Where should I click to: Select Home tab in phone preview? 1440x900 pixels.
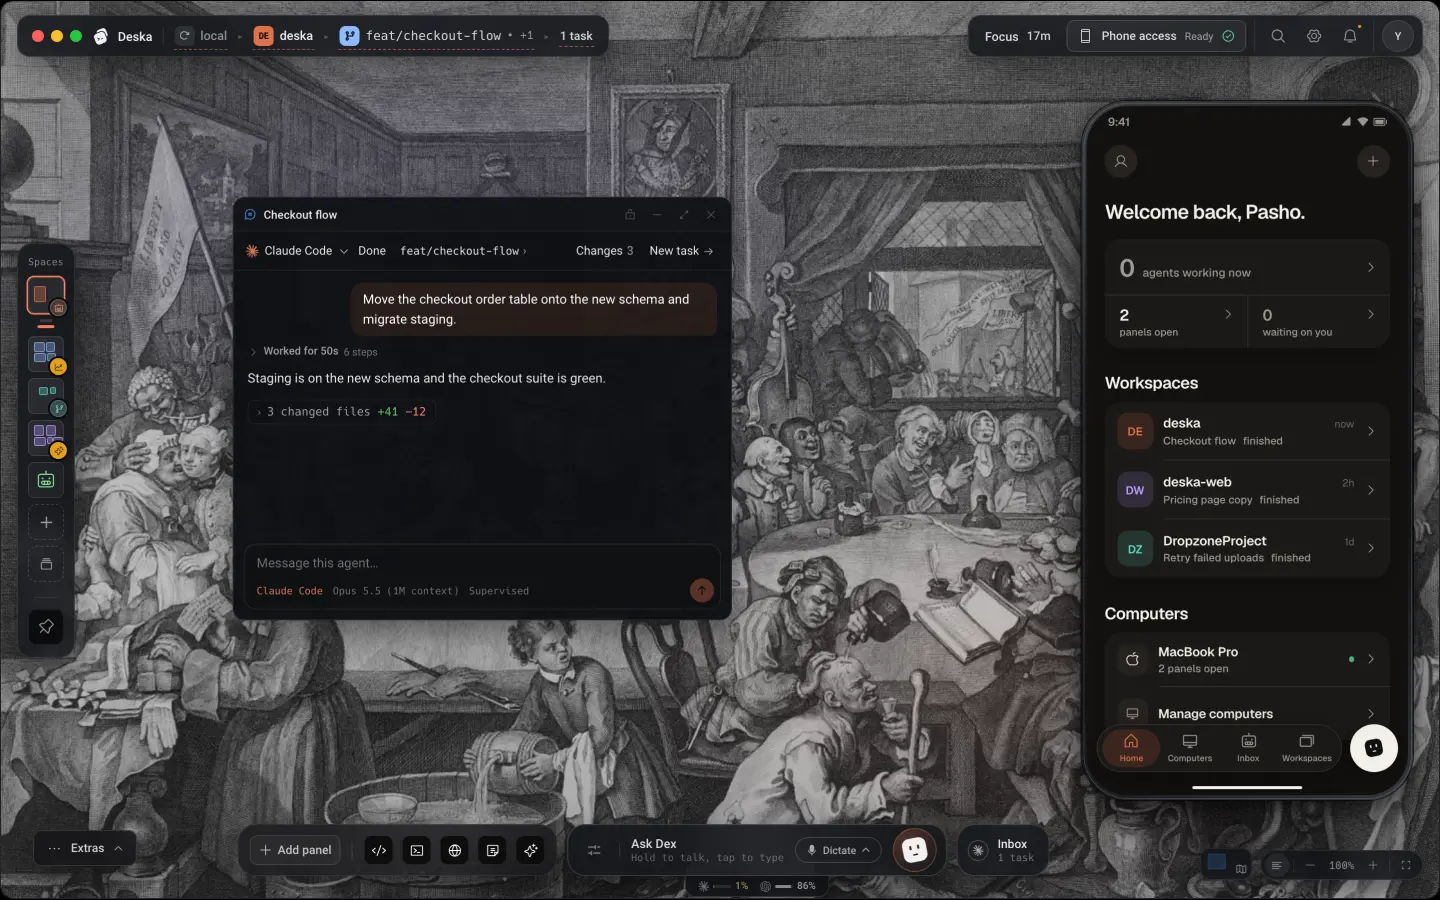click(1131, 748)
